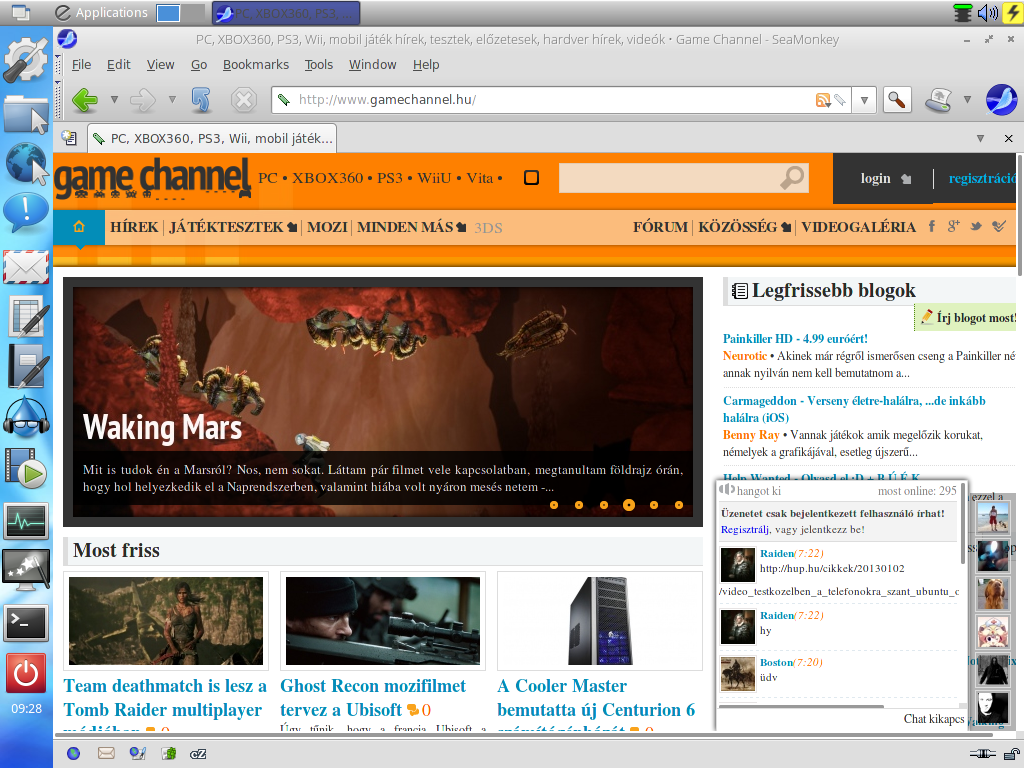Click the RSS feed icon in address bar
1024x768 pixels.
click(822, 100)
